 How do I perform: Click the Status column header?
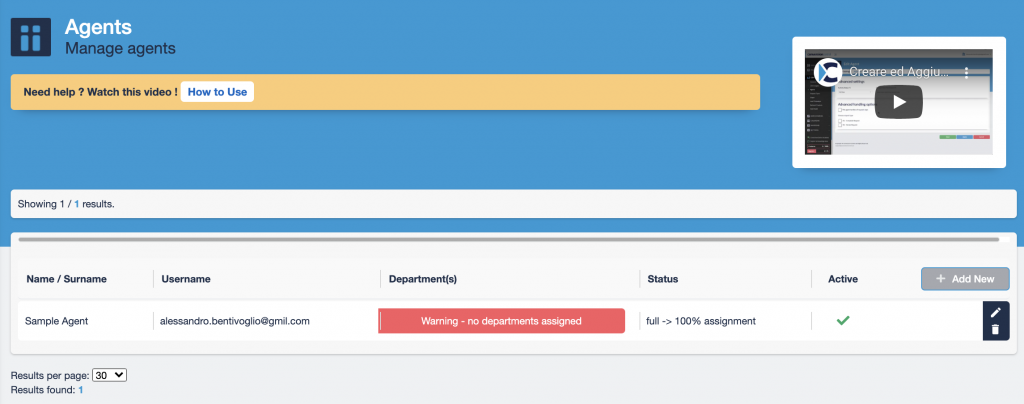[x=663, y=279]
